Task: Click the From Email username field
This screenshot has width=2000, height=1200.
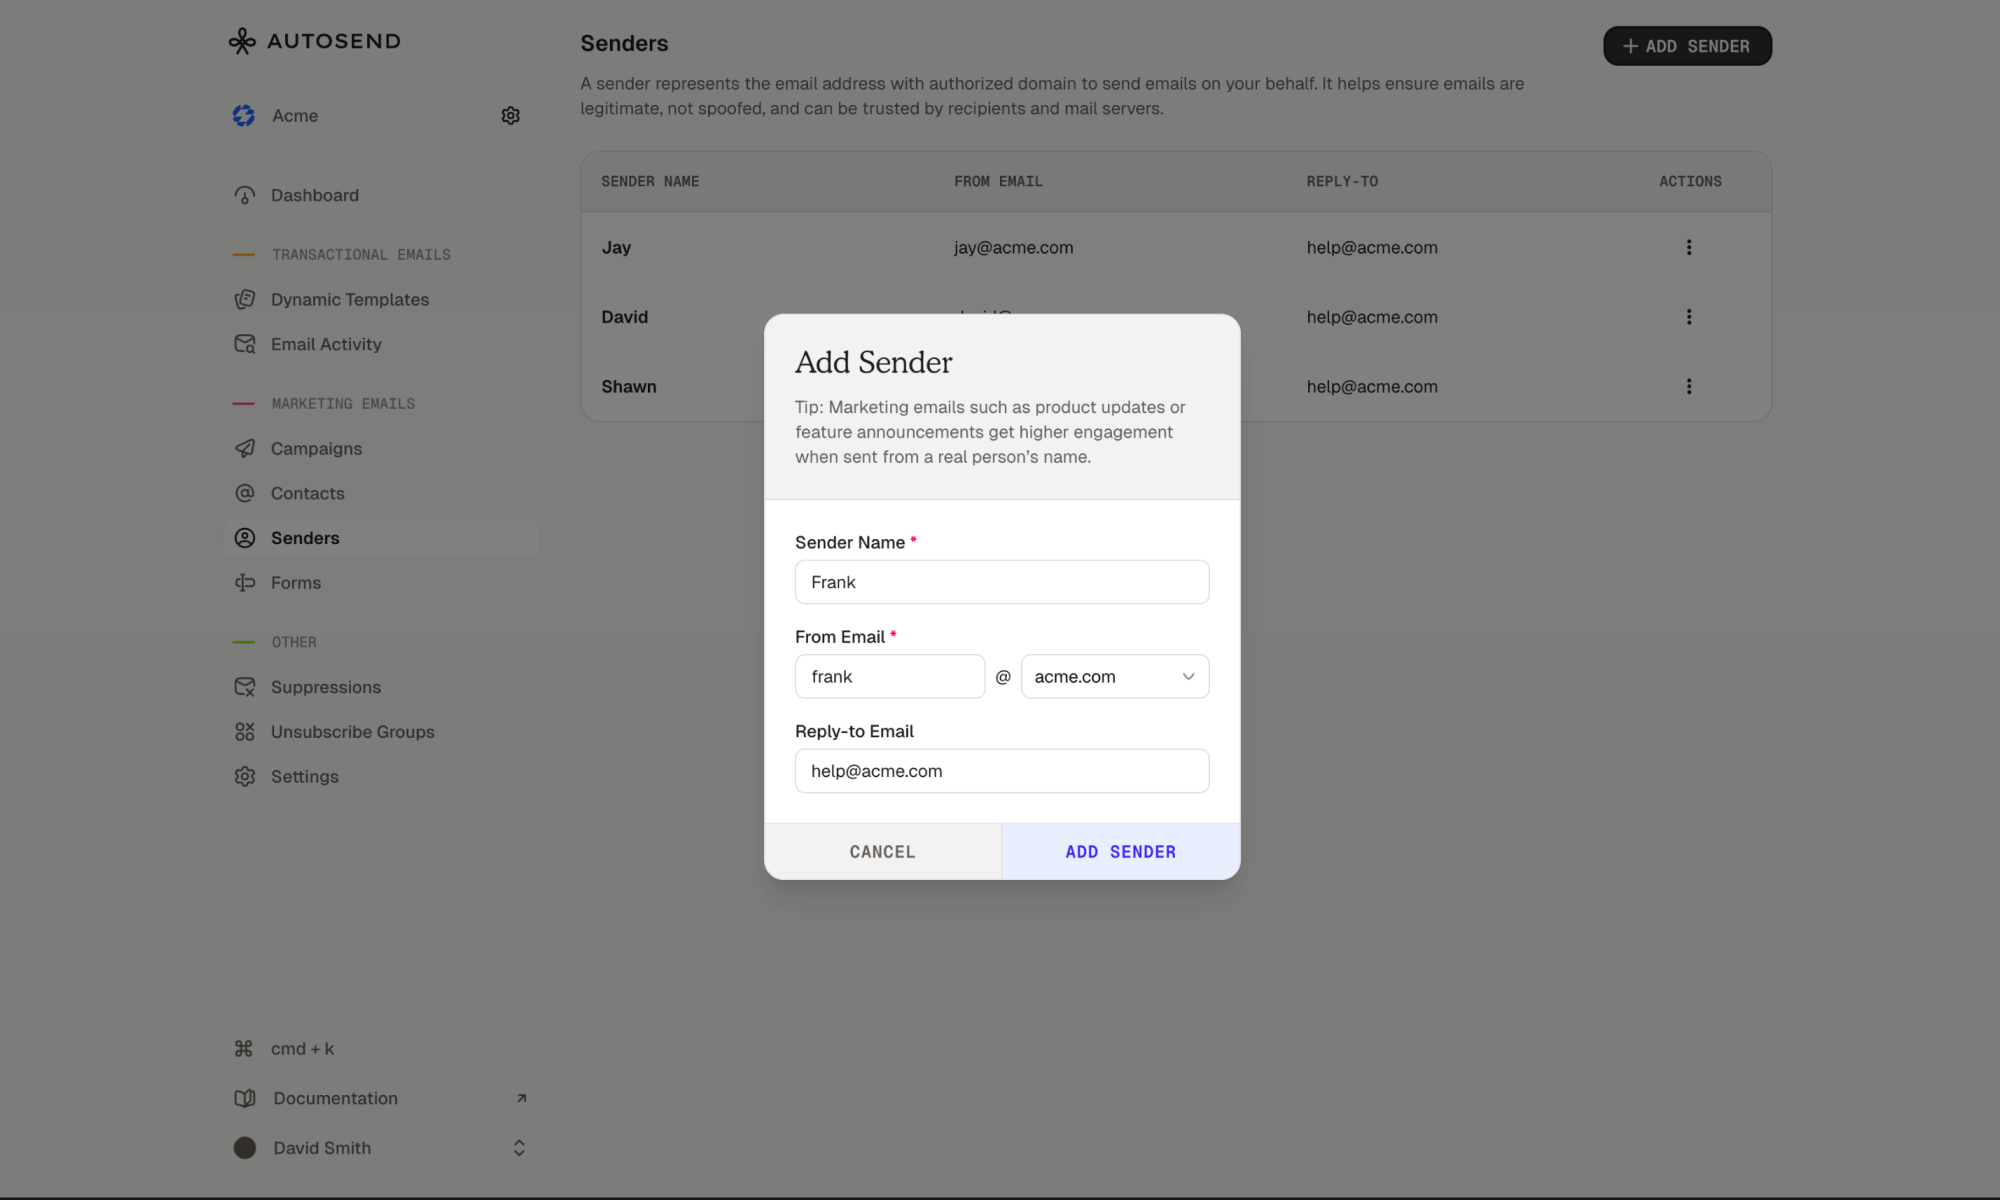Action: [x=889, y=677]
